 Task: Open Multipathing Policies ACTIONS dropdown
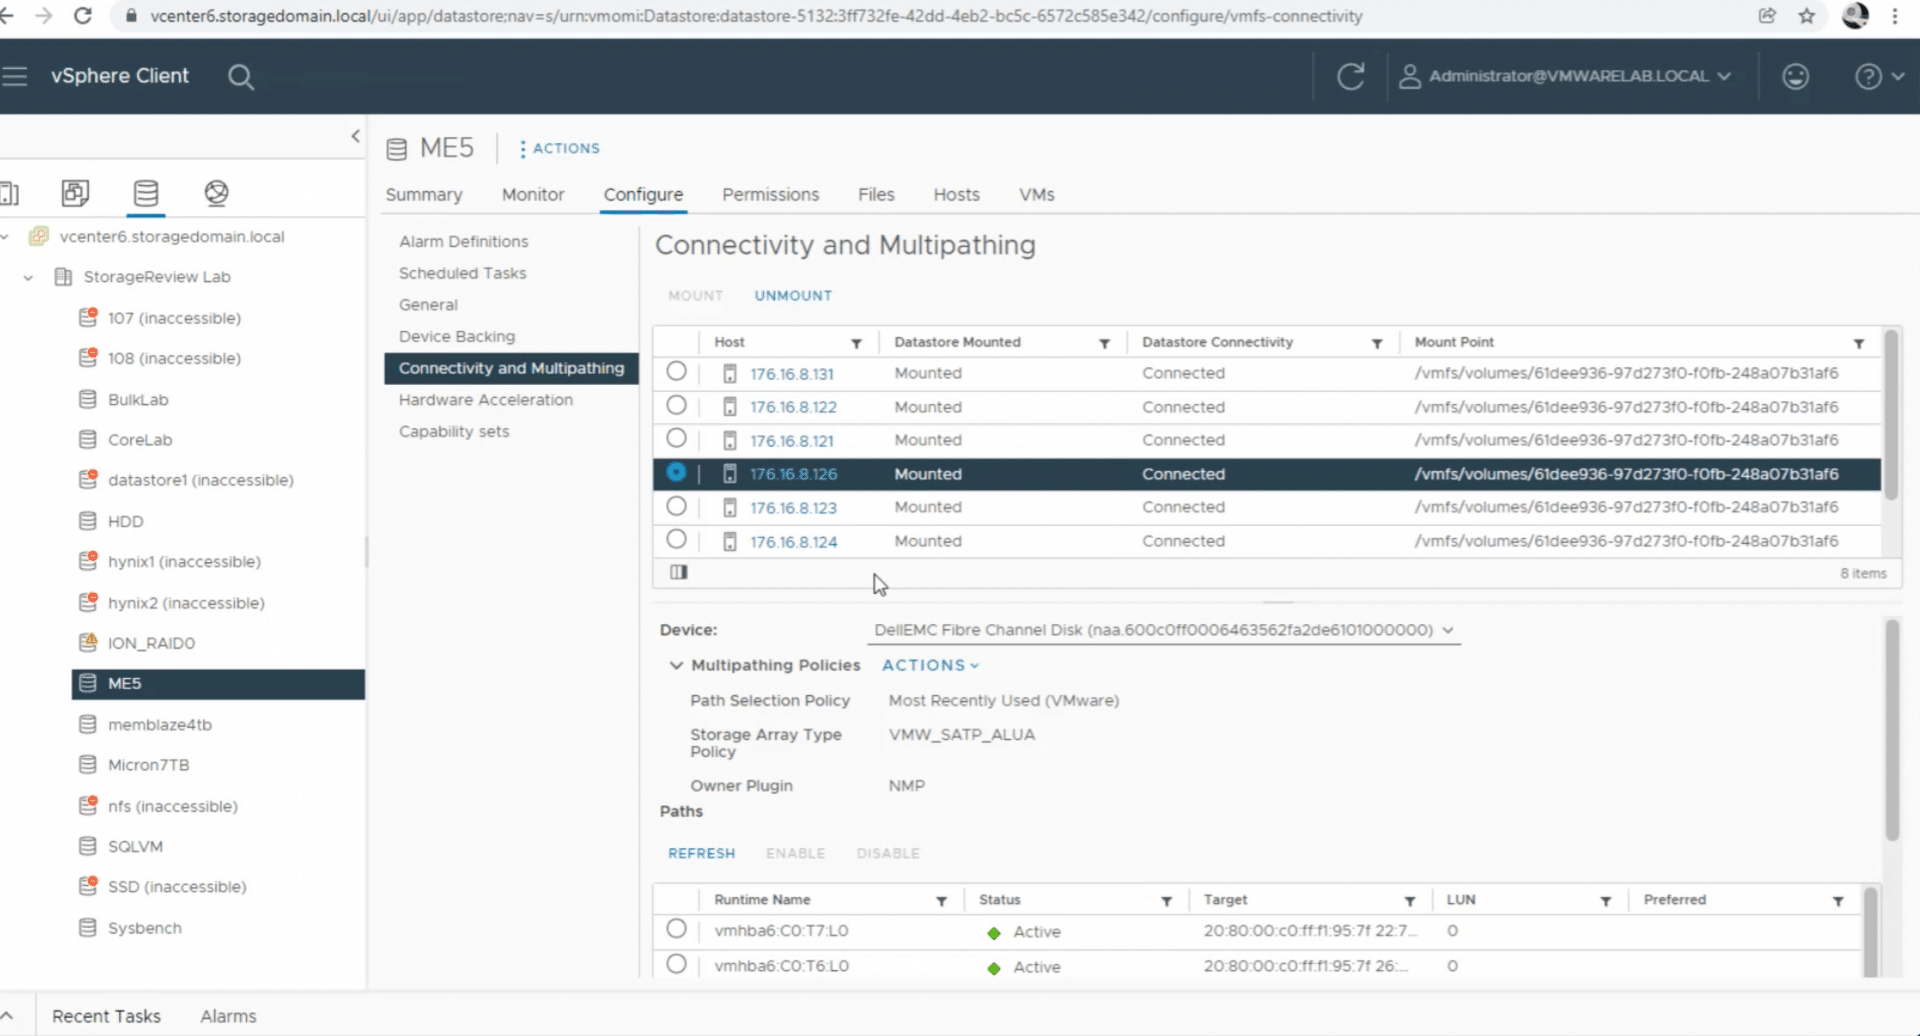coord(930,666)
